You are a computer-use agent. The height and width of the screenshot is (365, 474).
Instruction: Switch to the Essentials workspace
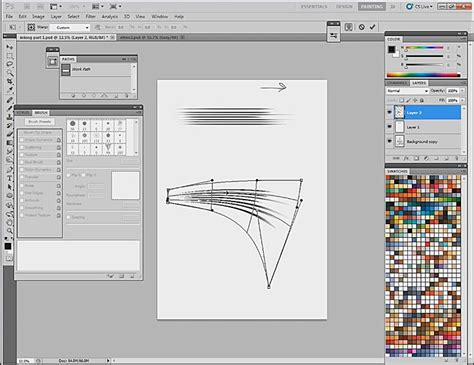[x=314, y=6]
